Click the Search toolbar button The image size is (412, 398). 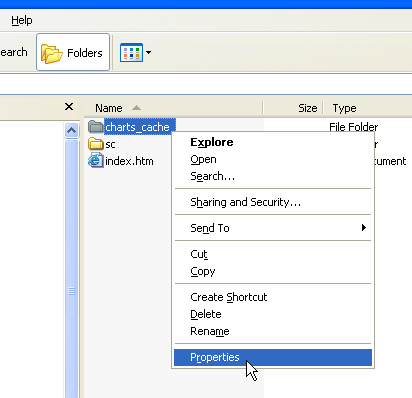[14, 52]
